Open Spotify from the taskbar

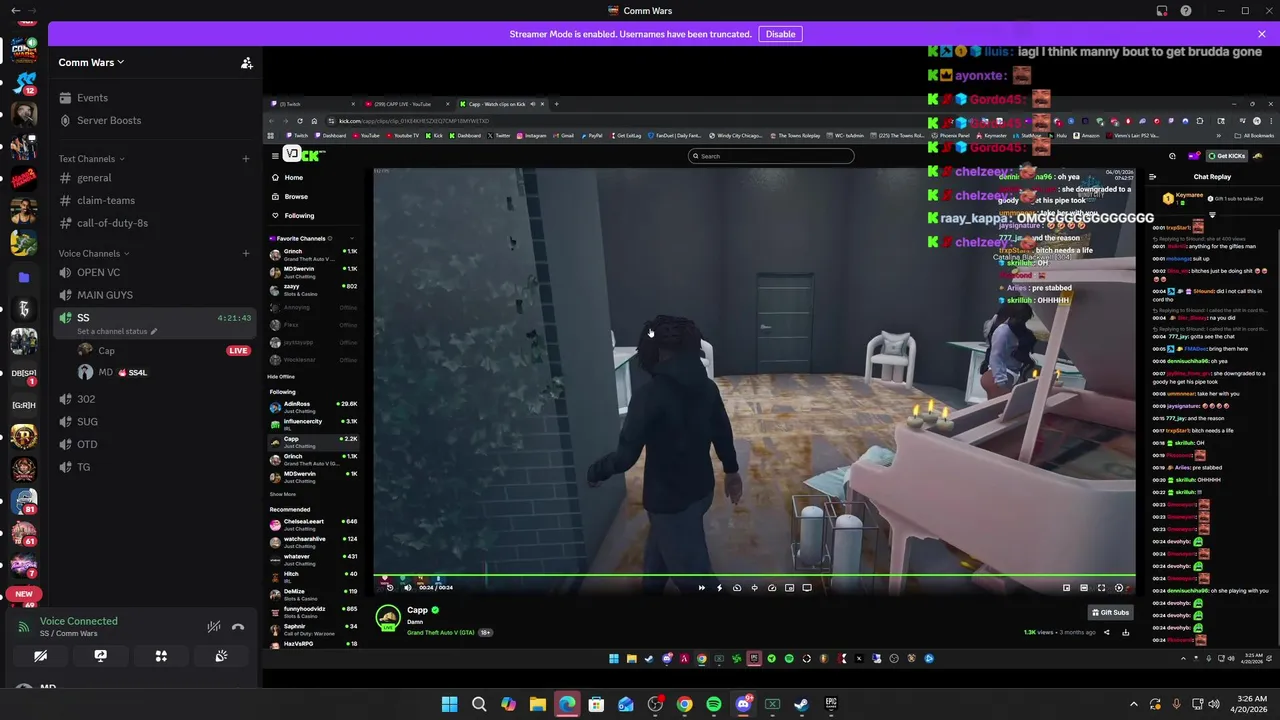coord(714,704)
